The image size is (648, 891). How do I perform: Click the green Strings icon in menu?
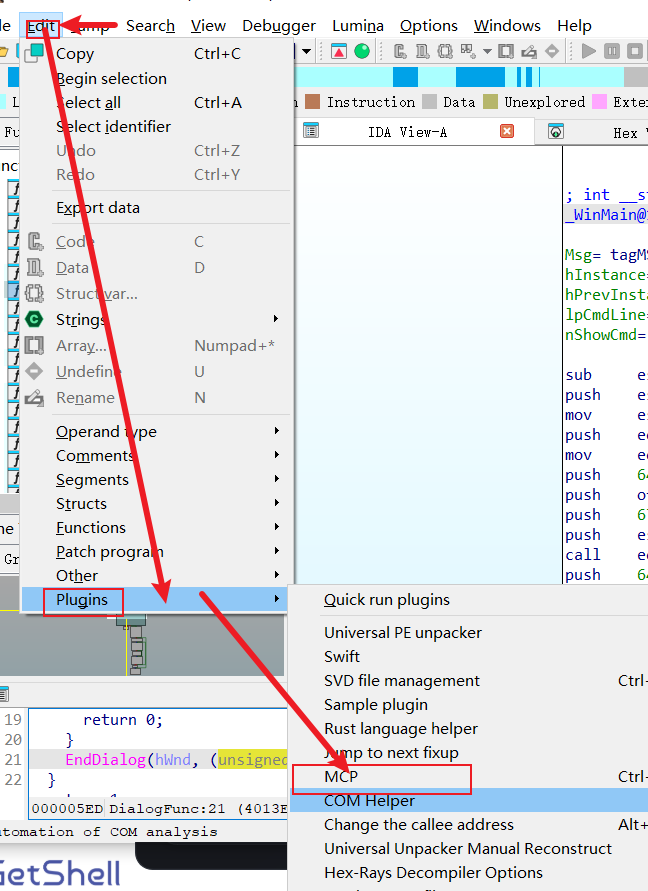pyautogui.click(x=35, y=320)
